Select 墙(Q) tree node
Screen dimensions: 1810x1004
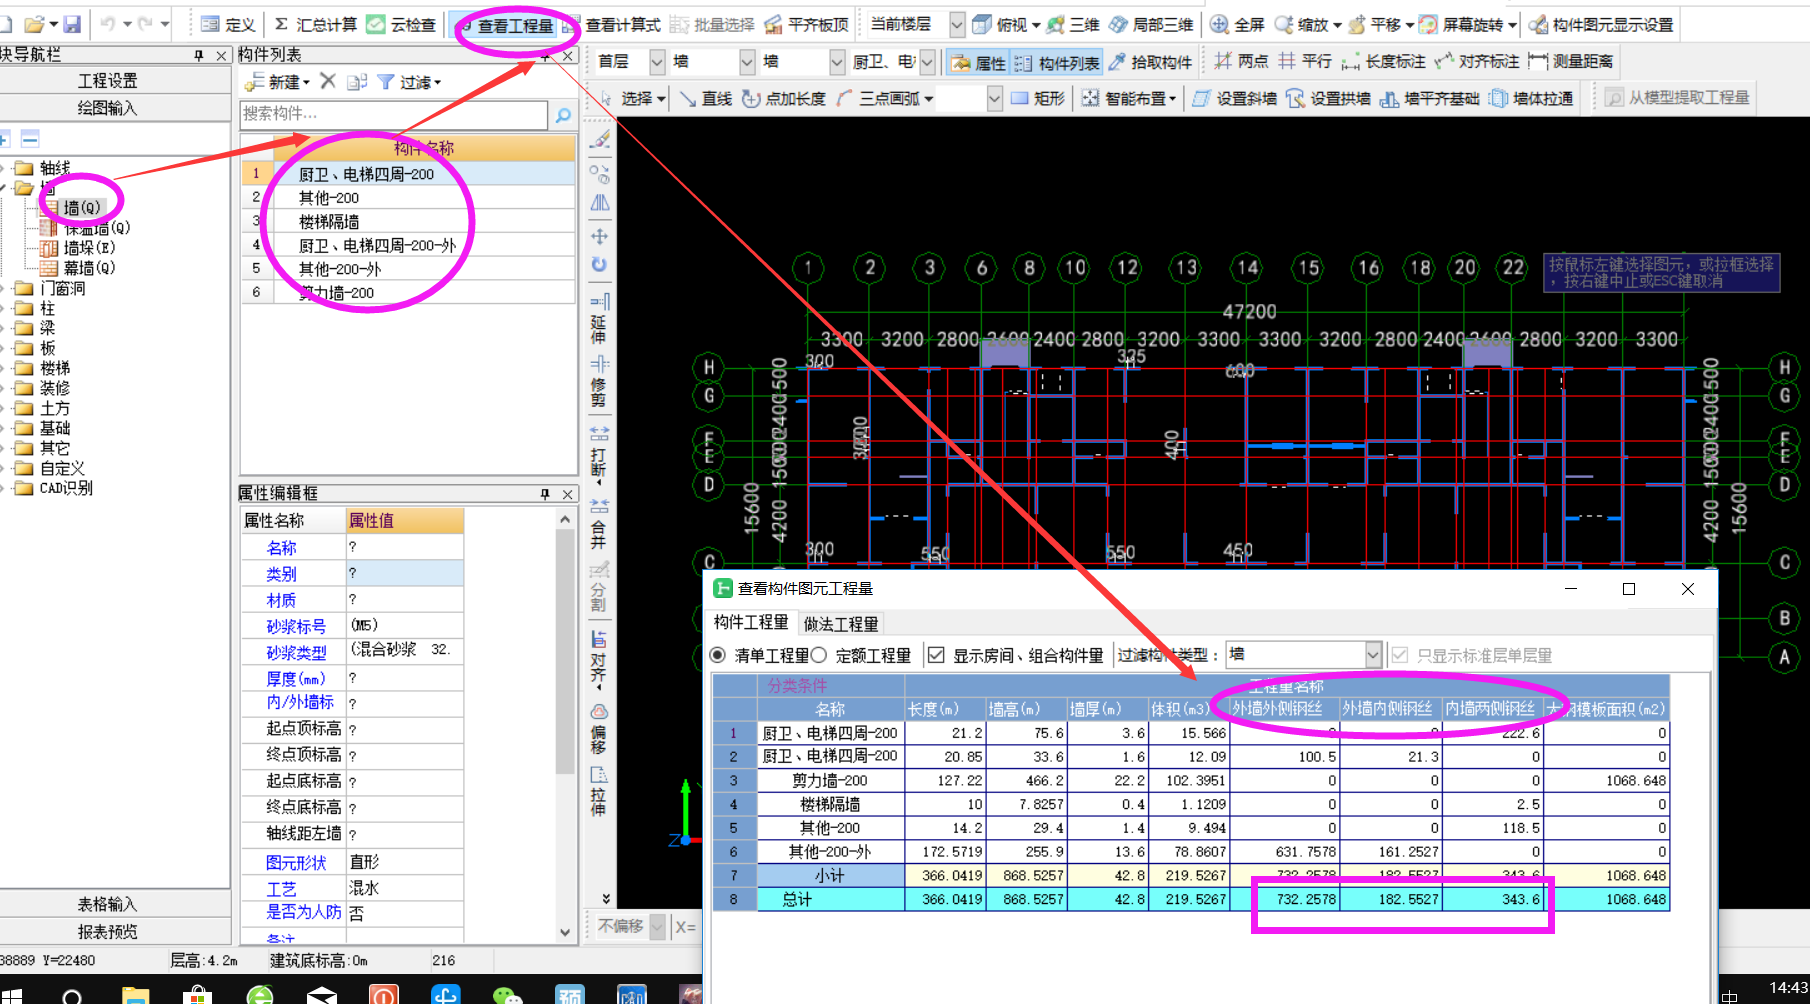(80, 208)
